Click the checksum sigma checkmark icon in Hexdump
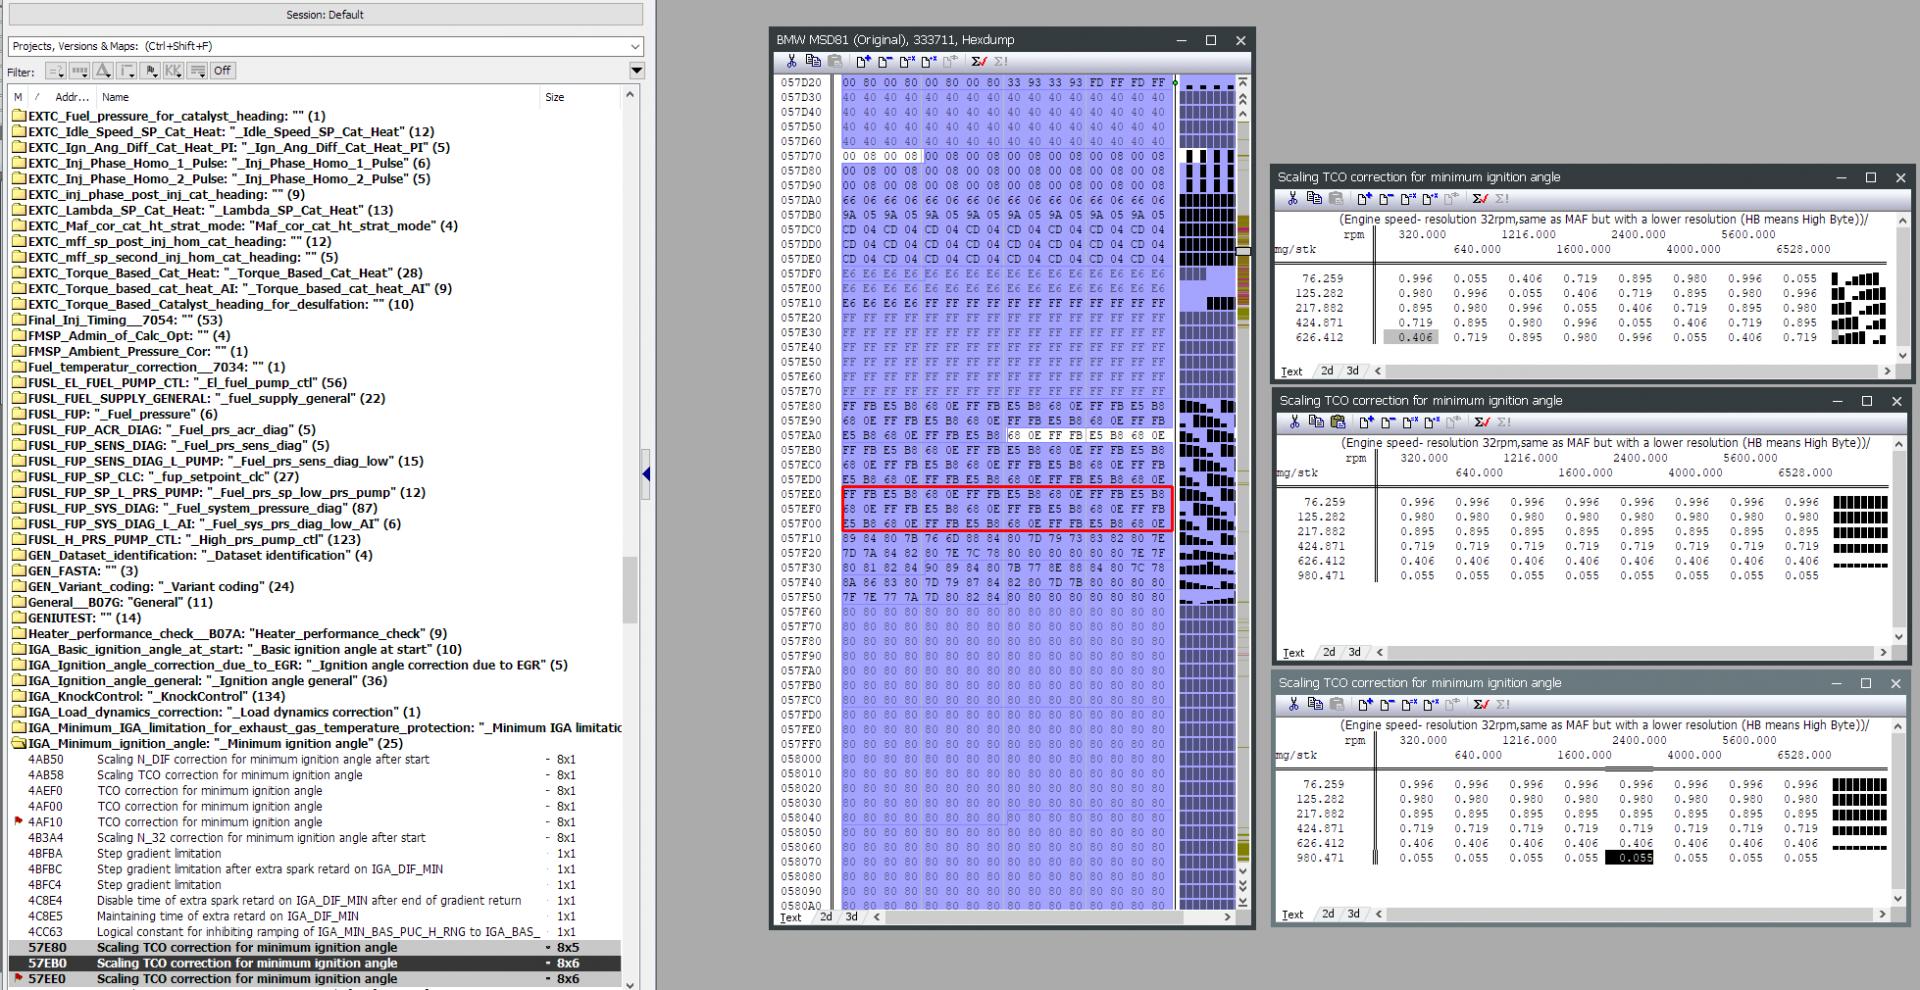1920x990 pixels. coord(979,62)
